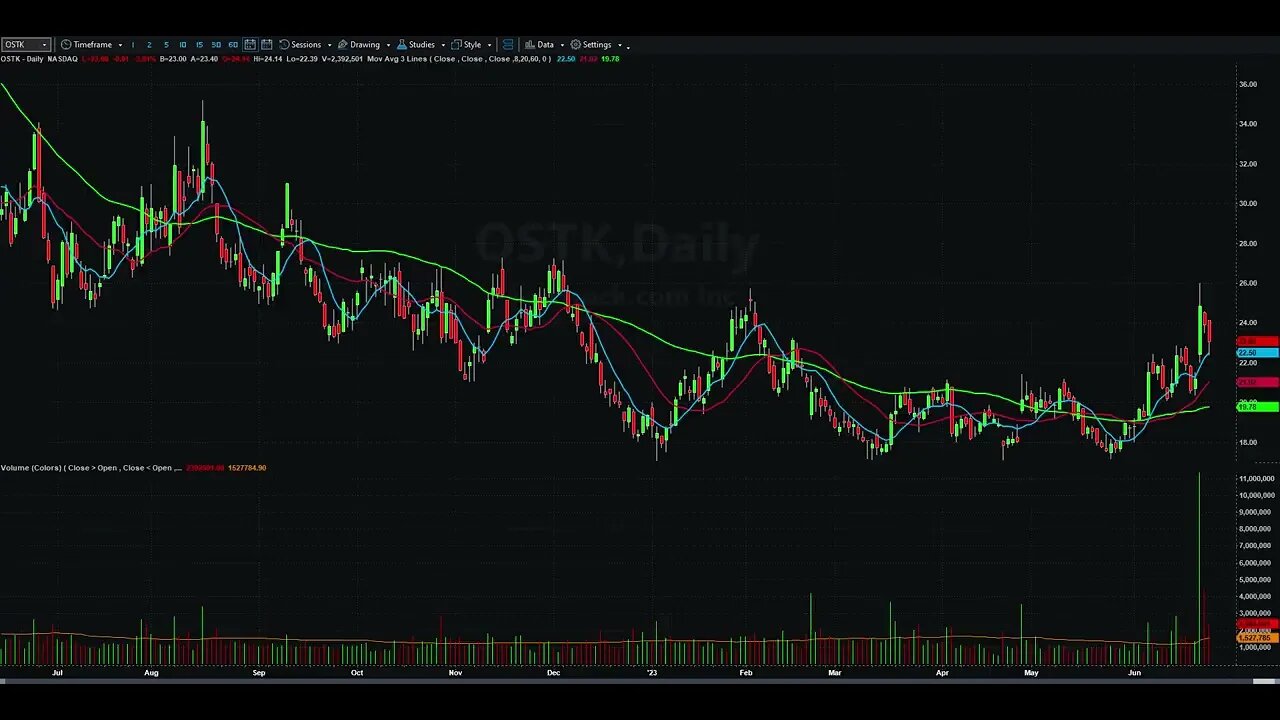The image size is (1280, 720).
Task: Click the Volume (Colors) study label
Action: coord(91,468)
